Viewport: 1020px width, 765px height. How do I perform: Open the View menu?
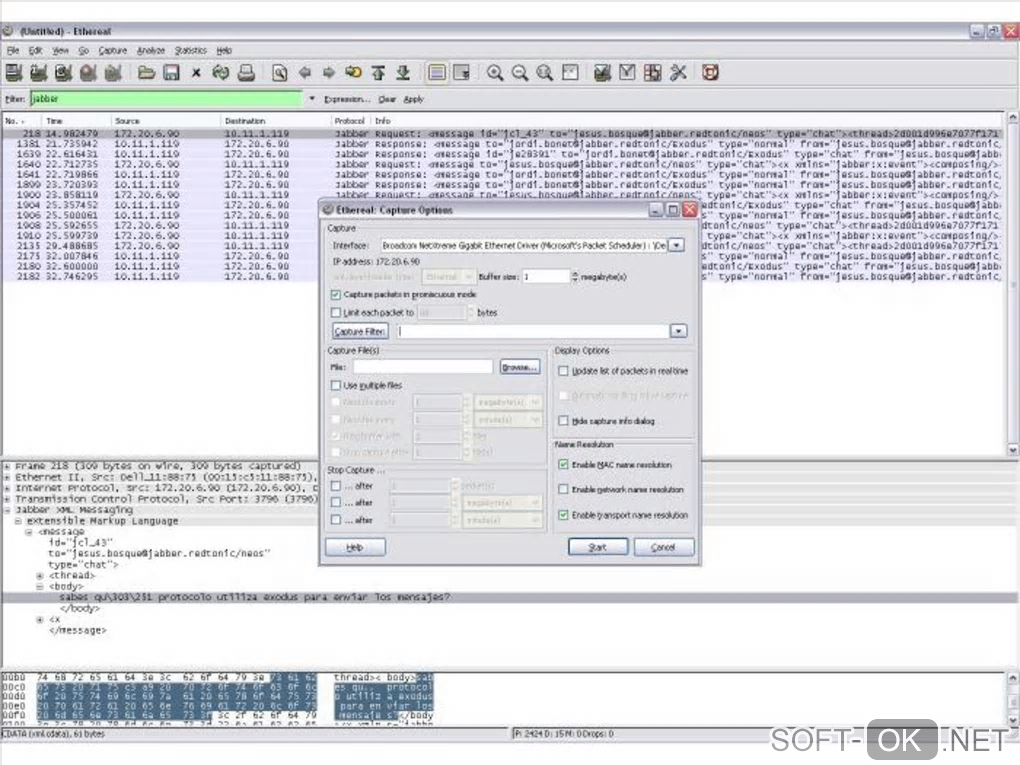tap(60, 50)
